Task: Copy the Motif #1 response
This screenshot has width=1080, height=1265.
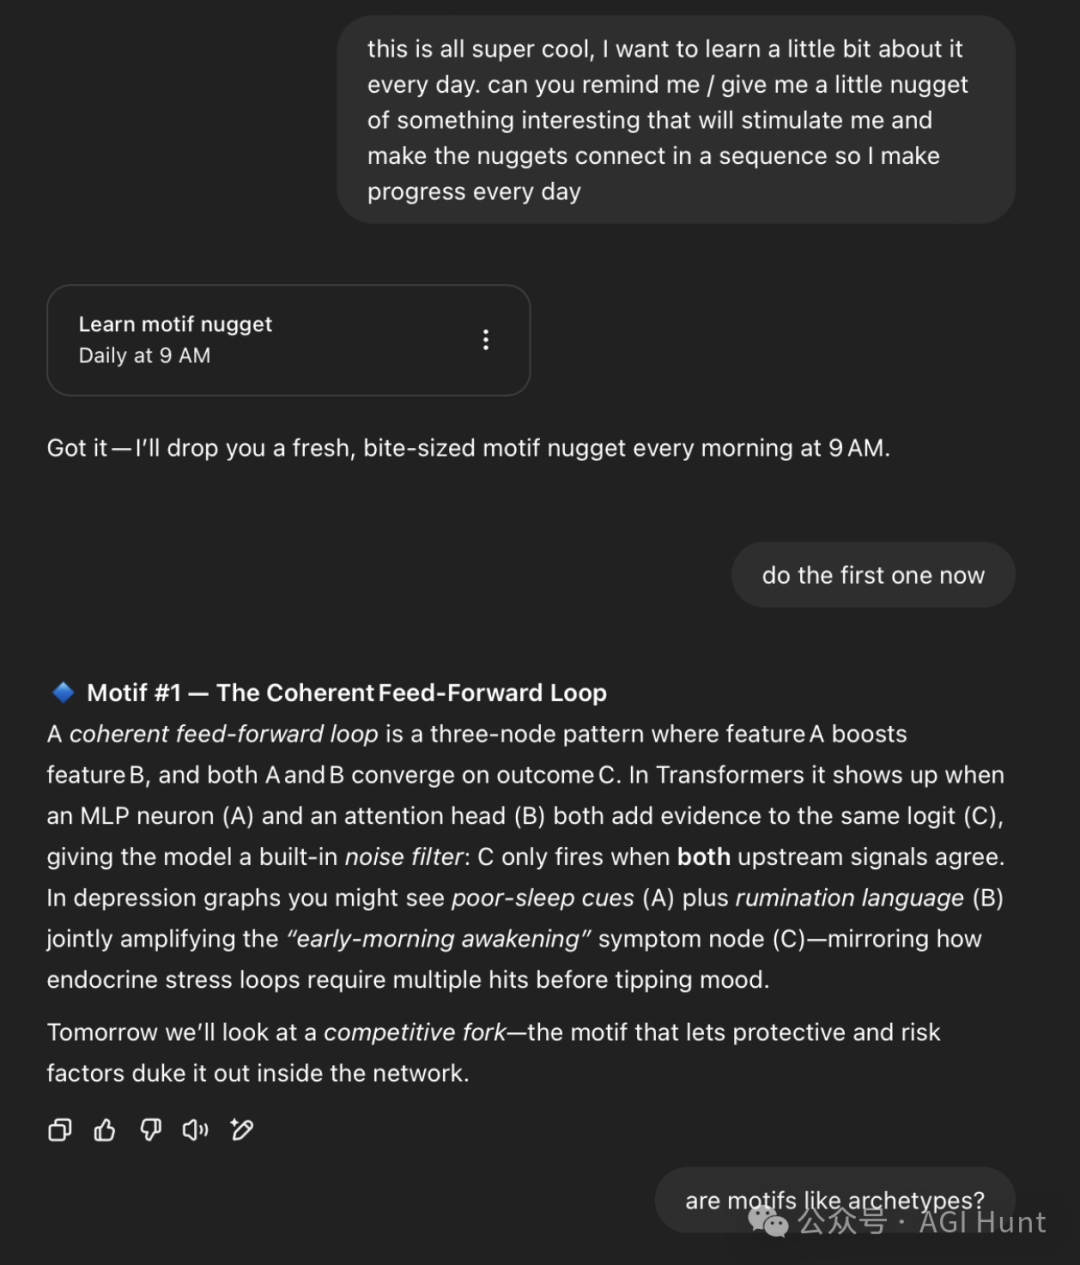Action: coord(60,1130)
